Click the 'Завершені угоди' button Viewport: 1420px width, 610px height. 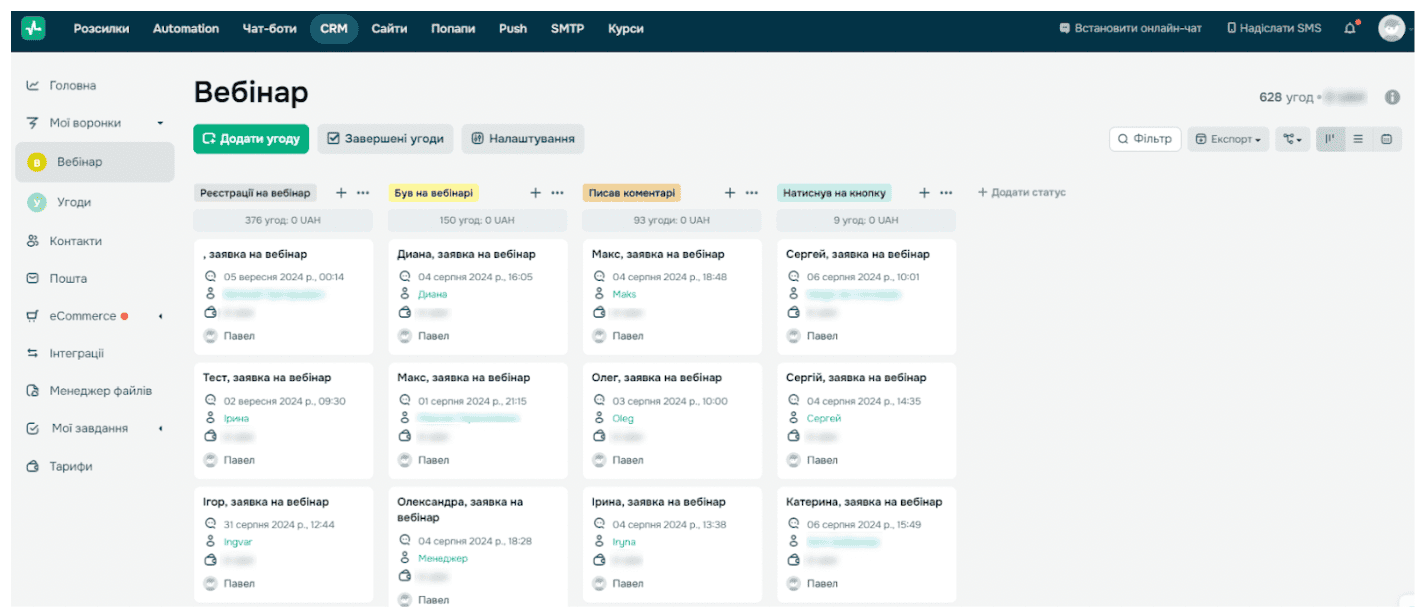385,139
